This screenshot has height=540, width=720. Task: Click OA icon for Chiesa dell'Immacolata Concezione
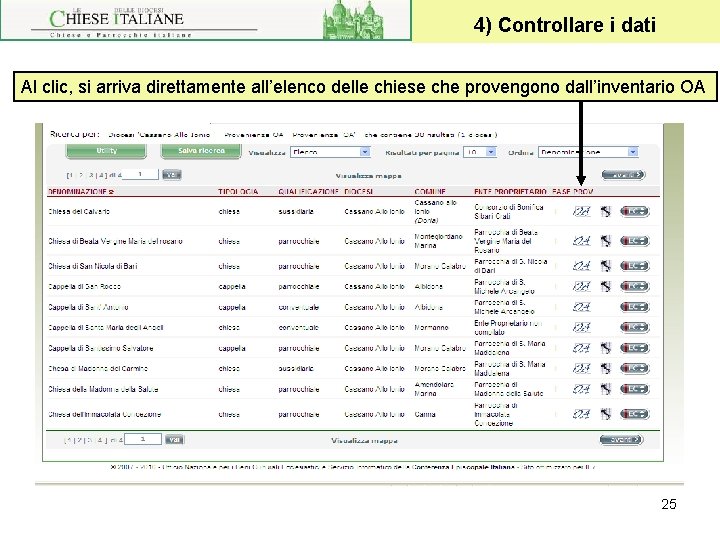[581, 414]
